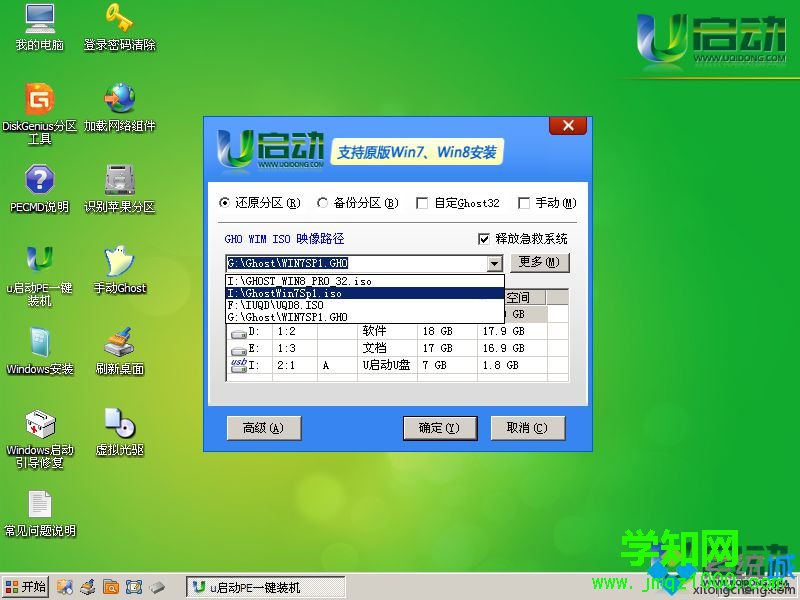Activate the u启动PE一键装机 taskbar button

point(265,587)
